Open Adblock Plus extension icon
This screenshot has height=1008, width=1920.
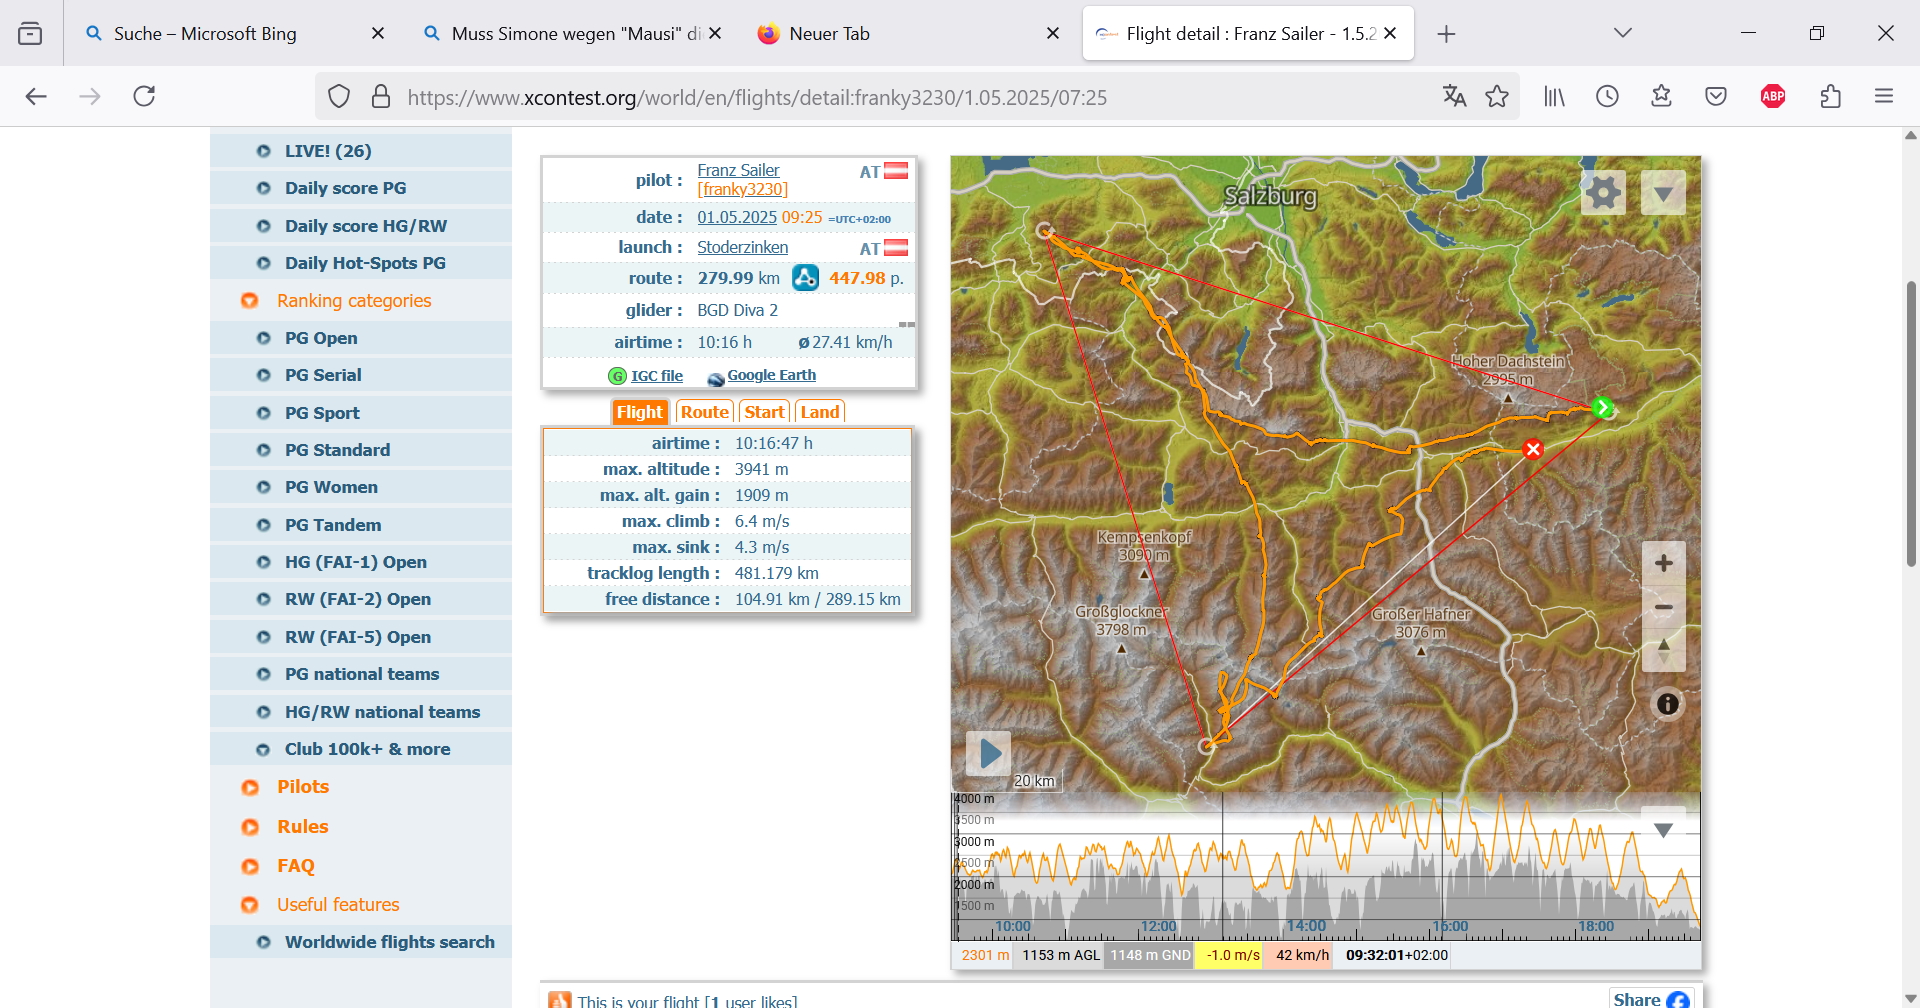pos(1773,96)
